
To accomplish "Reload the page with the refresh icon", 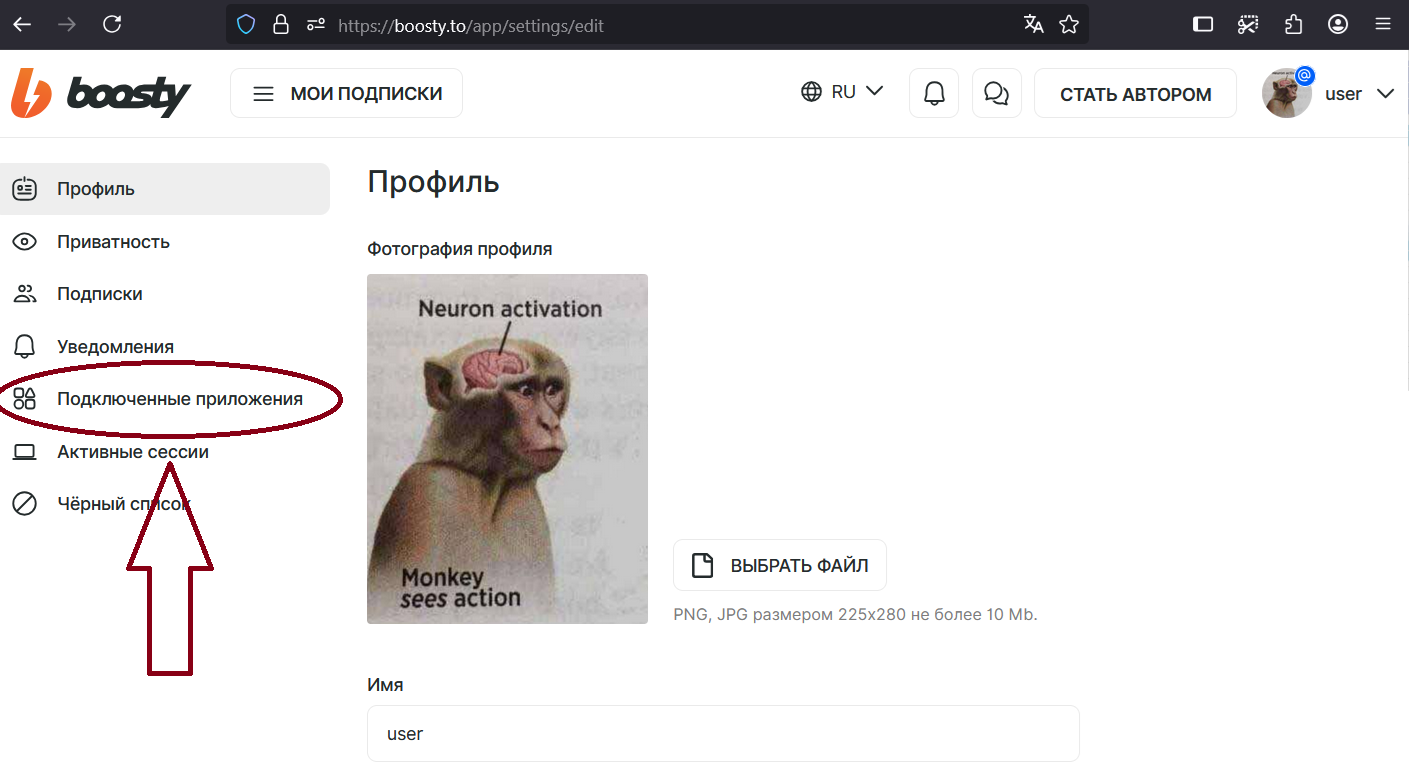I will pos(113,25).
